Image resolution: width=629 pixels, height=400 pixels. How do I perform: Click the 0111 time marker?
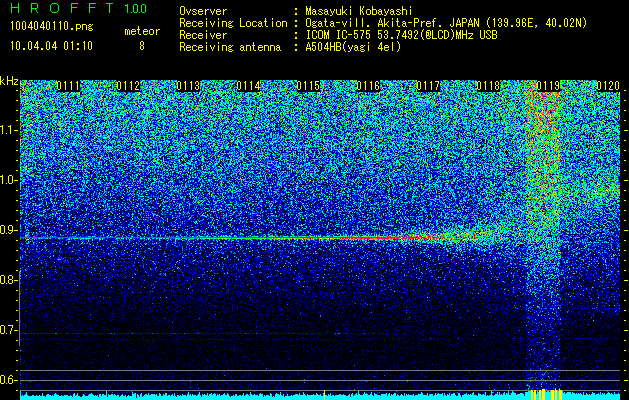click(68, 86)
